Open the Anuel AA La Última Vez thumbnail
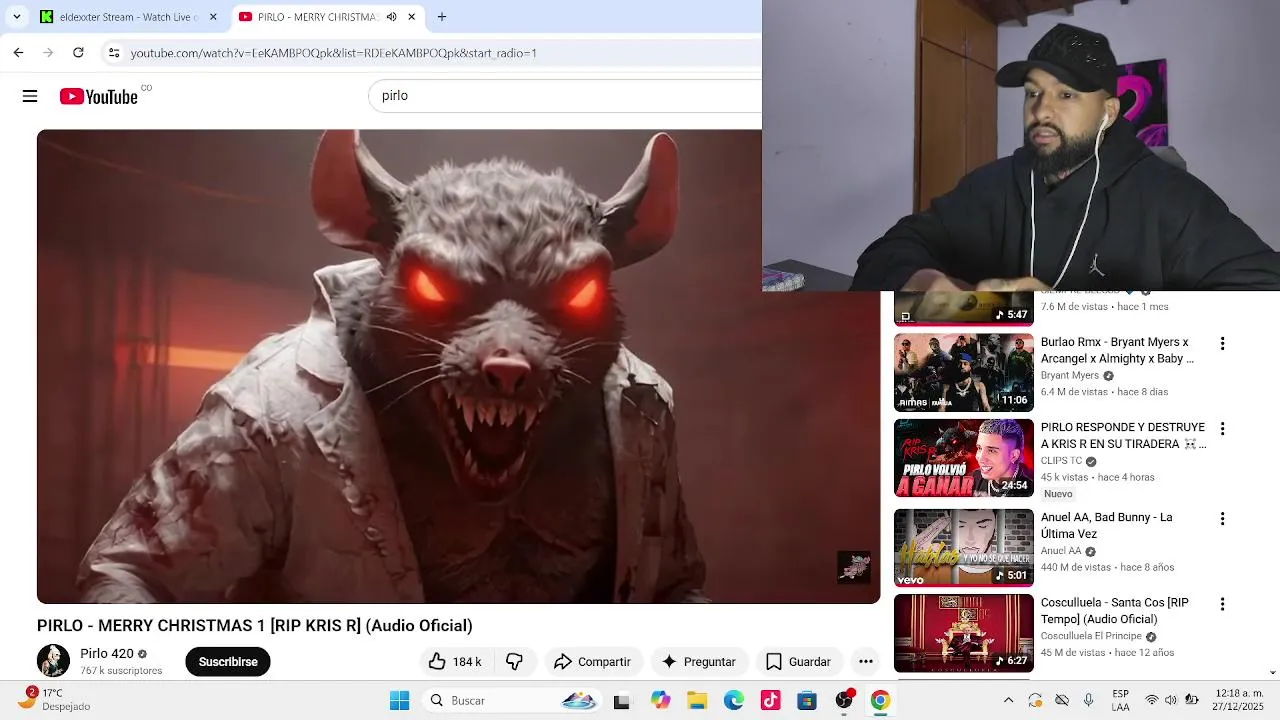Viewport: 1280px width, 720px height. pos(963,548)
